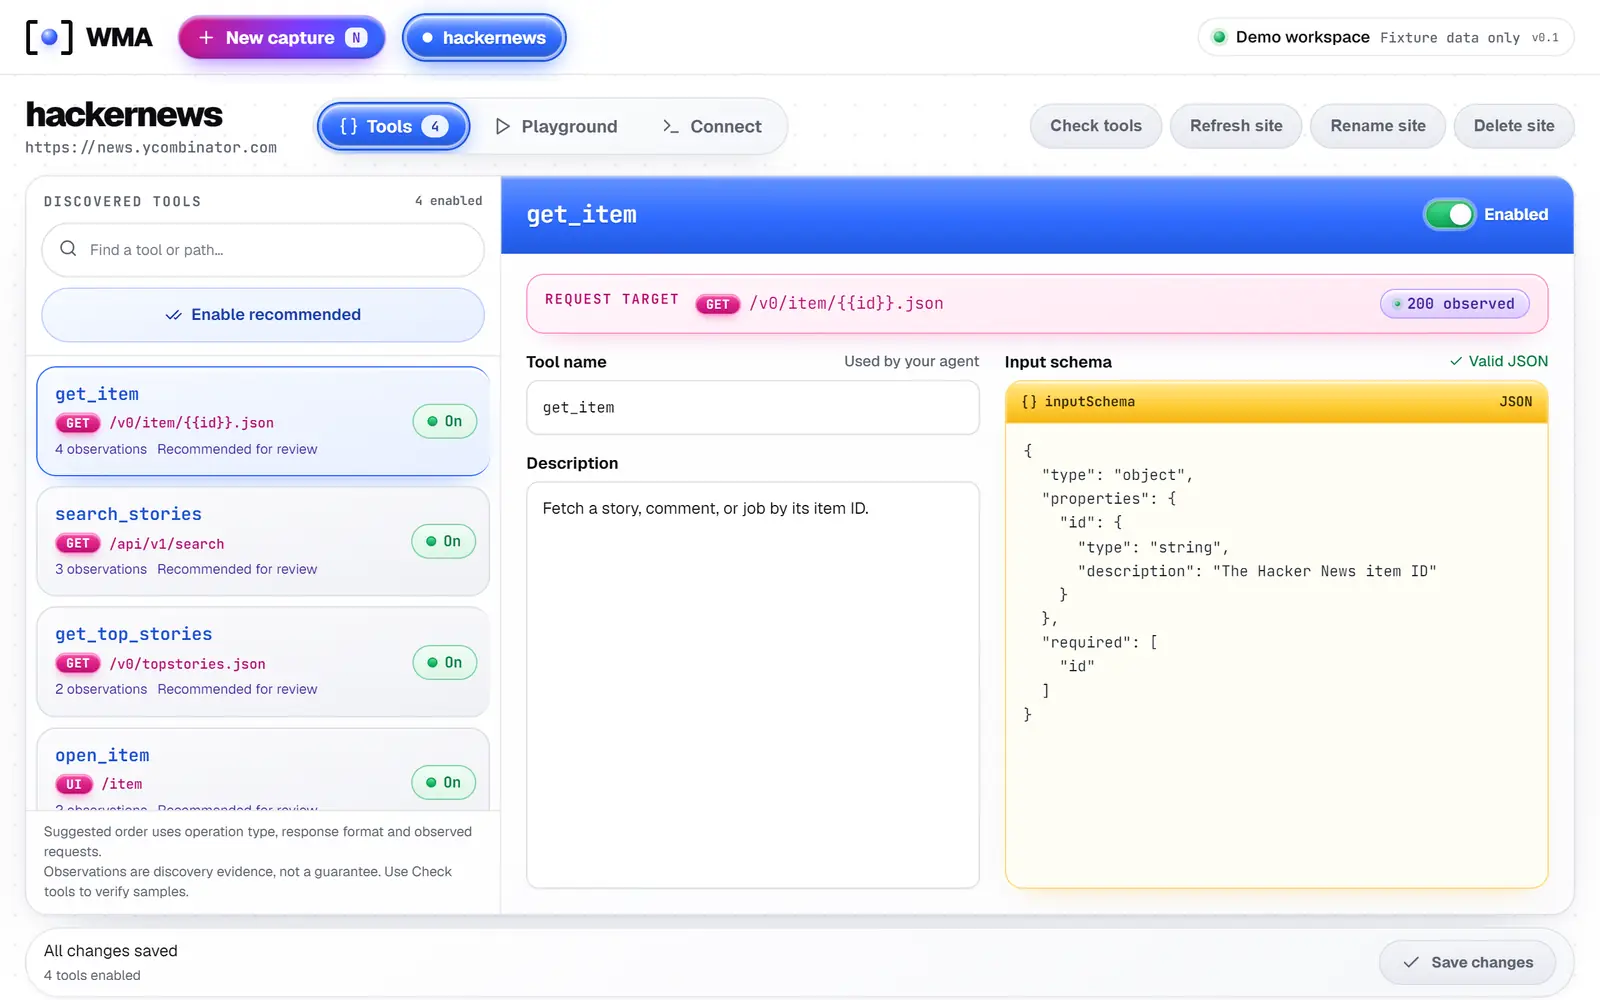The height and width of the screenshot is (1000, 1600).
Task: Click the play triangle icon of Playground
Action: click(x=503, y=126)
